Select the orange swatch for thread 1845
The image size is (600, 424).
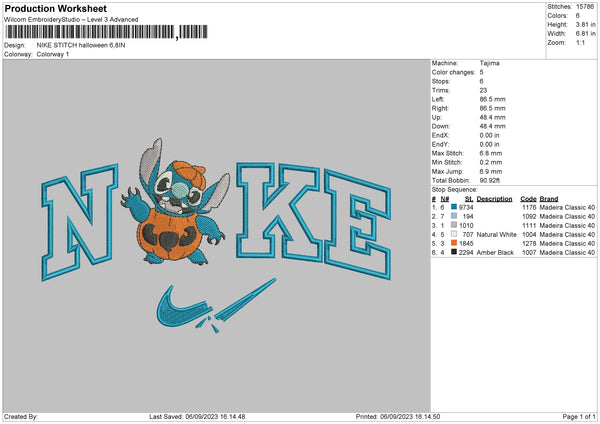454,243
